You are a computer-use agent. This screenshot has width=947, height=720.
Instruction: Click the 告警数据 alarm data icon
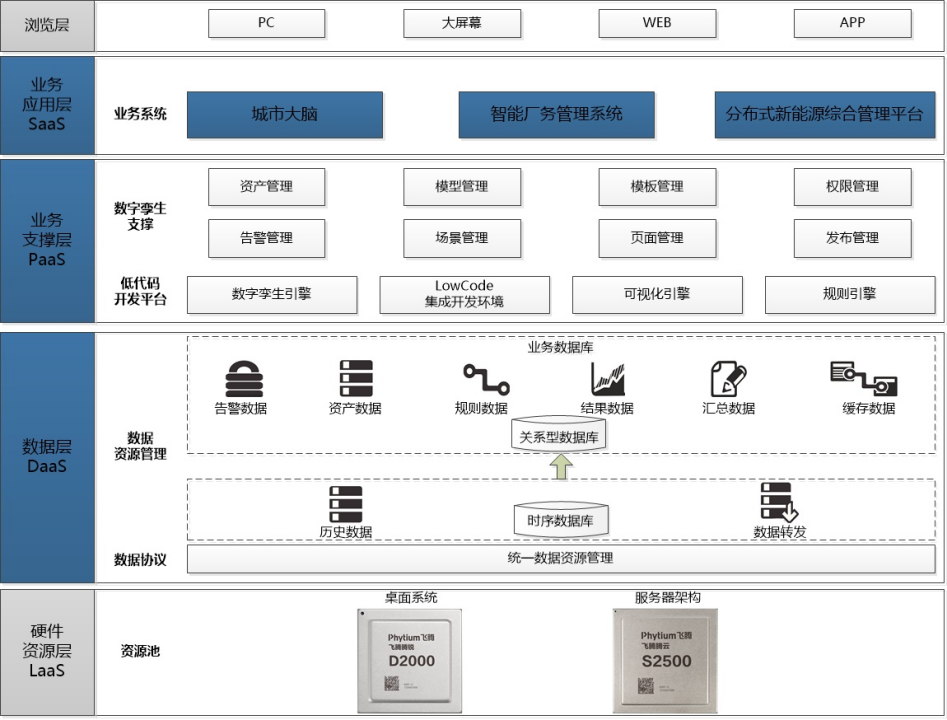click(240, 379)
